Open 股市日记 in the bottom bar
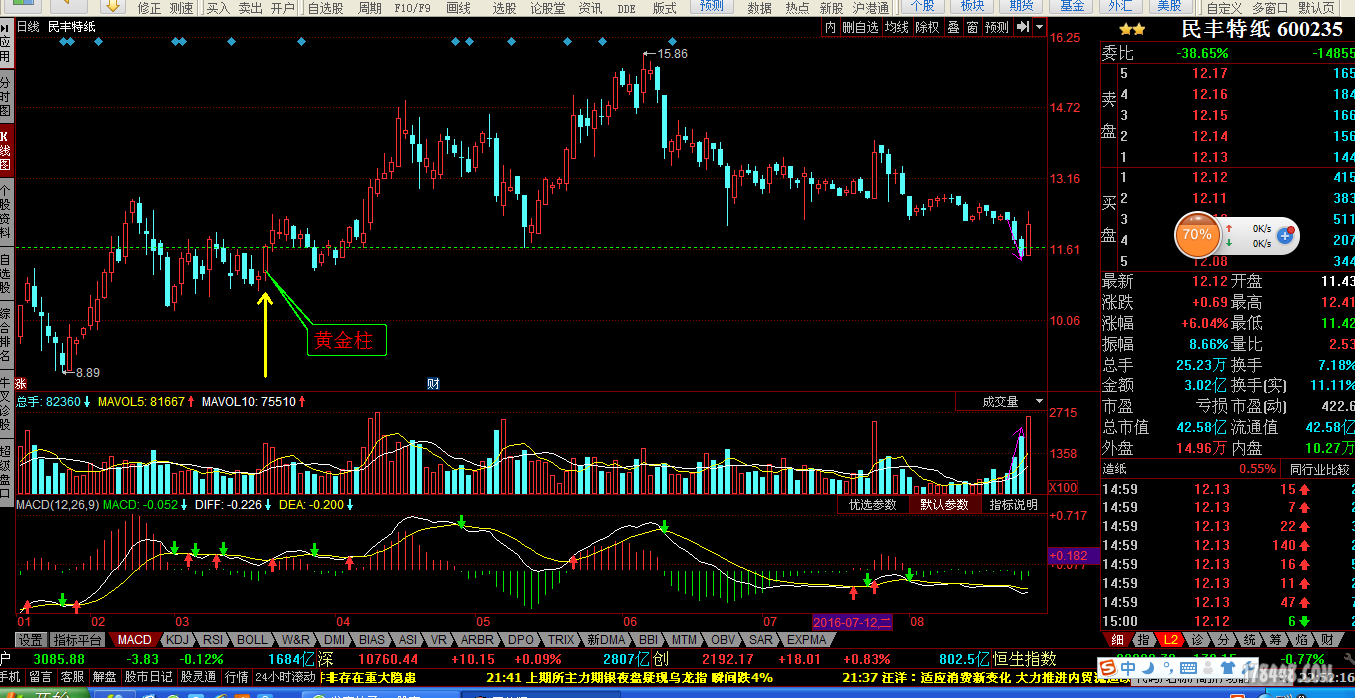1355x698 pixels. (x=149, y=677)
